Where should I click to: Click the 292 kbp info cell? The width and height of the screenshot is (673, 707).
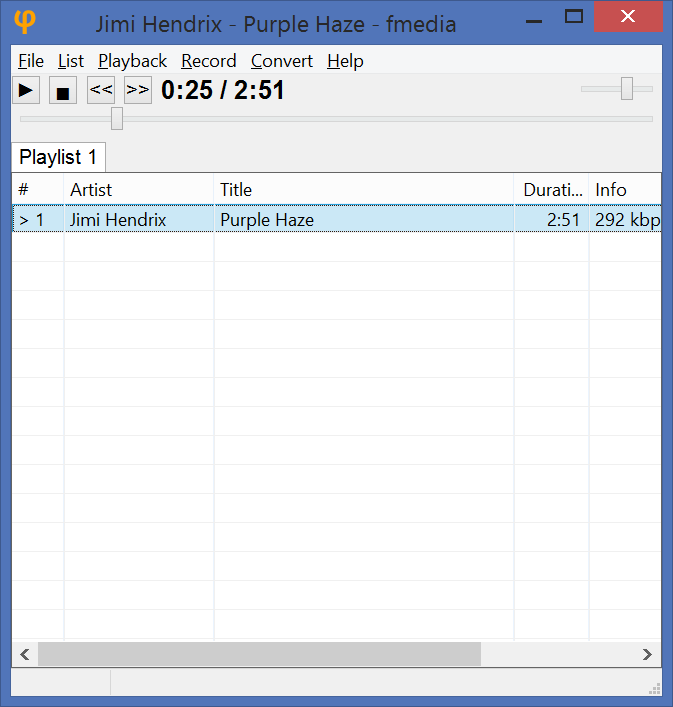tap(625, 220)
